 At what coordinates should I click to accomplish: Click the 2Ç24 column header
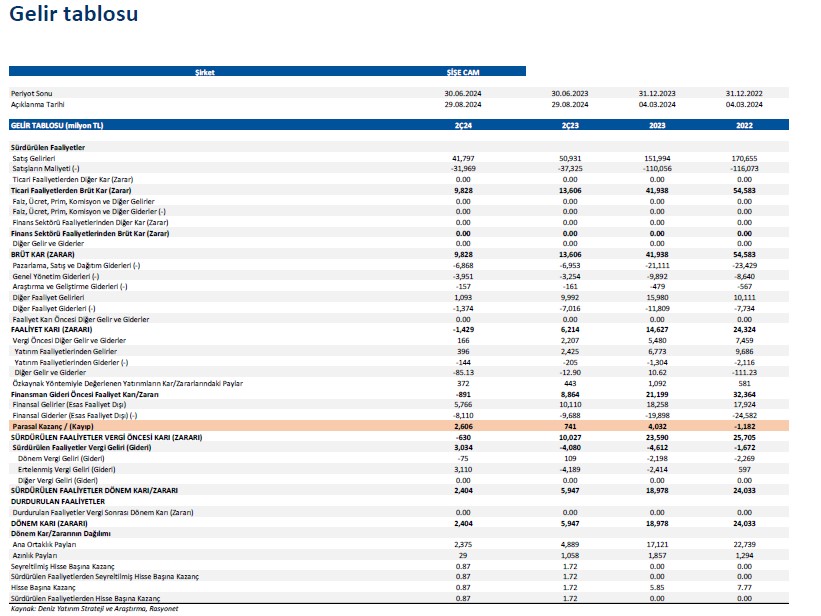(x=462, y=125)
